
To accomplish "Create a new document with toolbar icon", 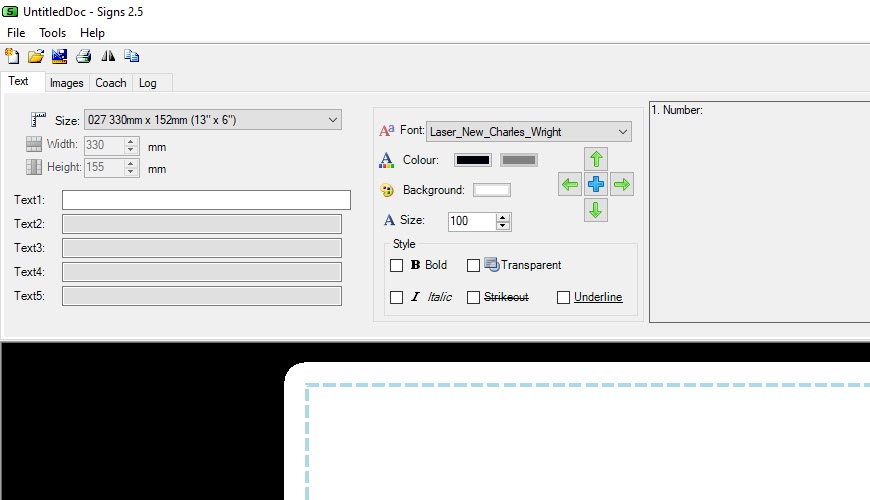I will [12, 56].
